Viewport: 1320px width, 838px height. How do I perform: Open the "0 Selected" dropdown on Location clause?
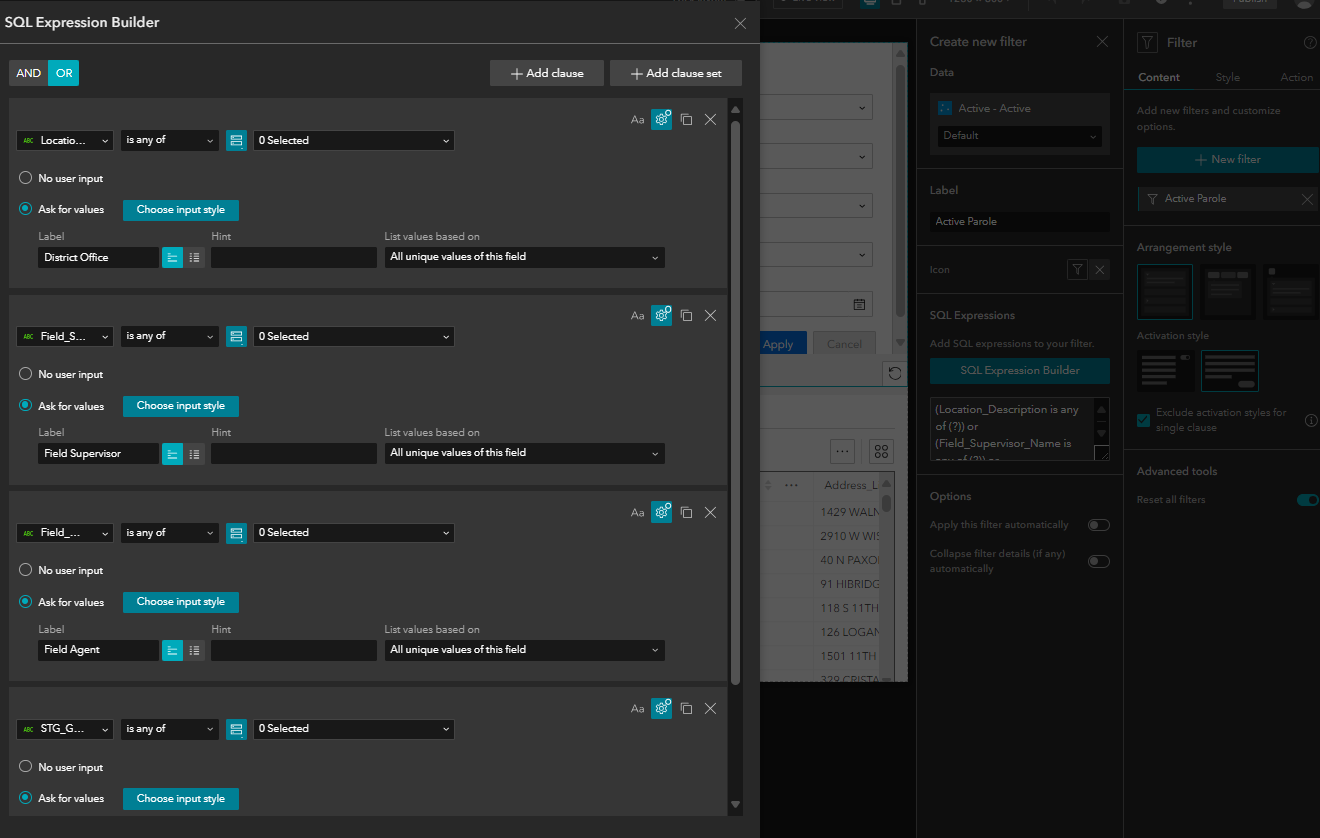[x=352, y=140]
